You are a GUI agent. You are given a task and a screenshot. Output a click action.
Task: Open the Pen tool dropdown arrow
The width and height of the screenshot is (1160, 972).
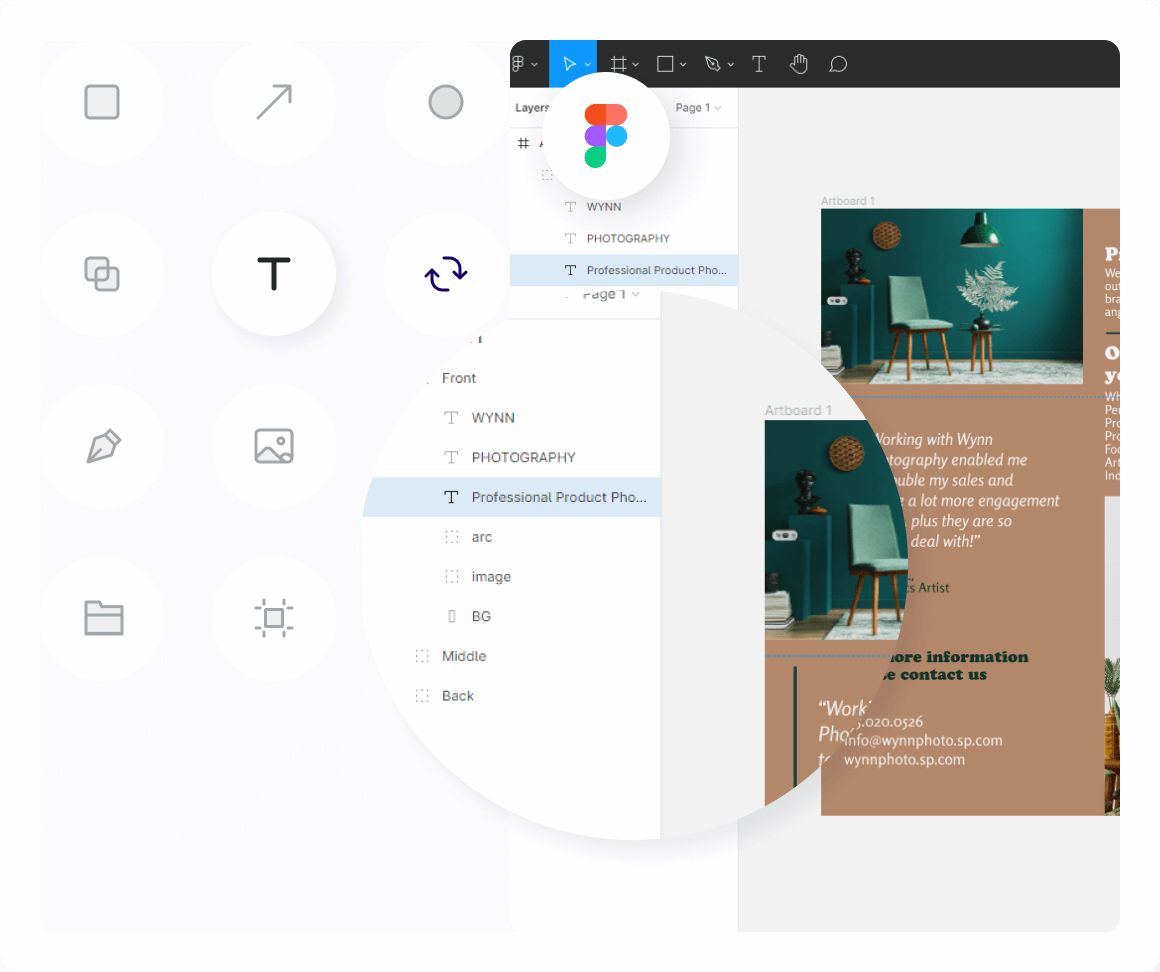click(731, 65)
